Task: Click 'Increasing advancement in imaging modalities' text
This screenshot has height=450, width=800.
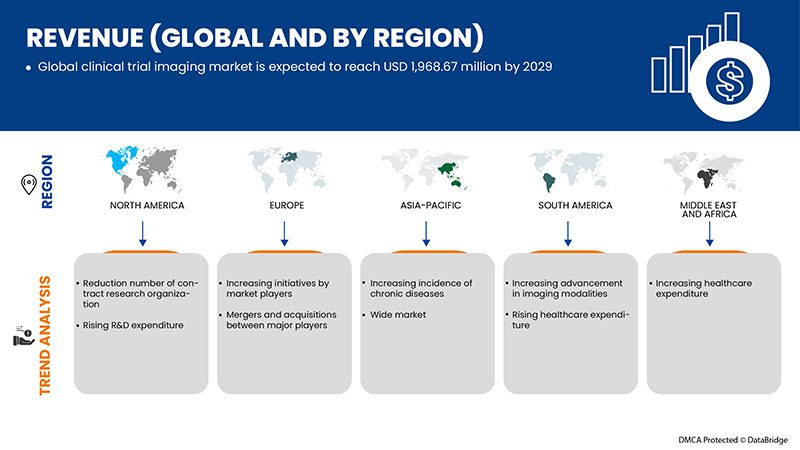Action: click(x=568, y=290)
